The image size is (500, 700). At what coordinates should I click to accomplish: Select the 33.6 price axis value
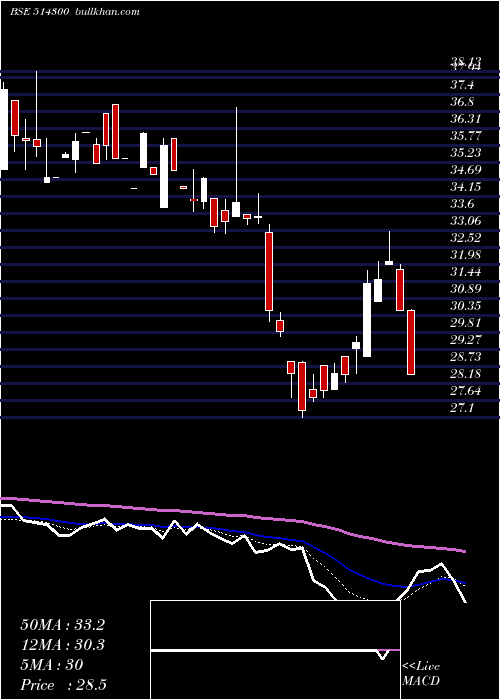pos(462,204)
